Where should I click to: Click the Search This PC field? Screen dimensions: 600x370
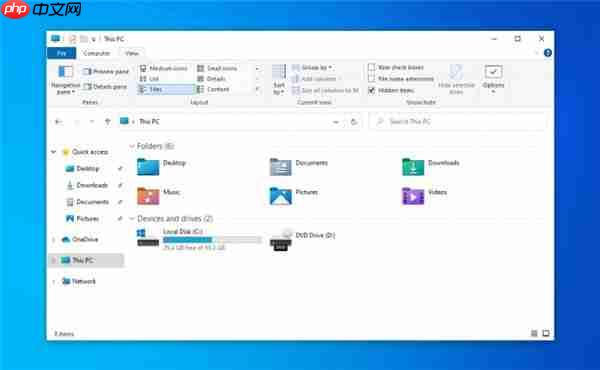(x=457, y=122)
